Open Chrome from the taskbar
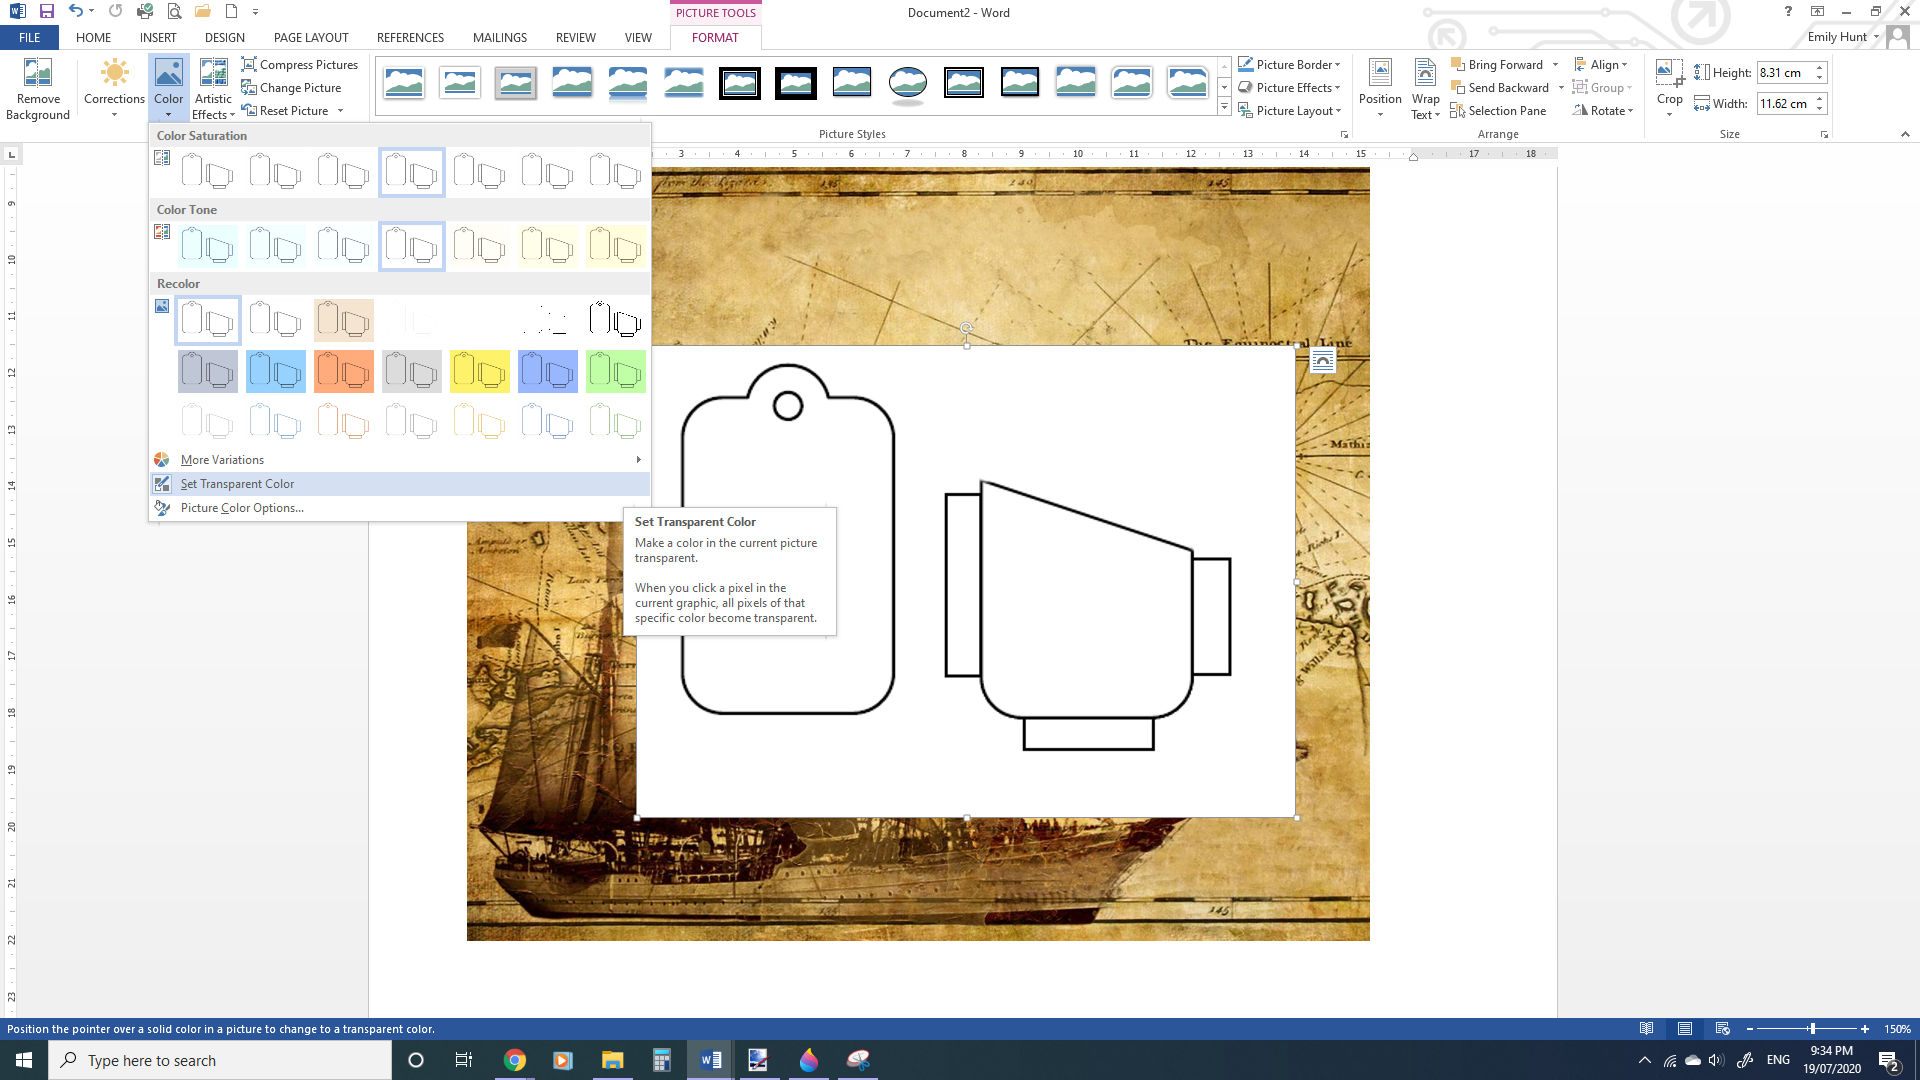This screenshot has height=1080, width=1920. point(514,1060)
